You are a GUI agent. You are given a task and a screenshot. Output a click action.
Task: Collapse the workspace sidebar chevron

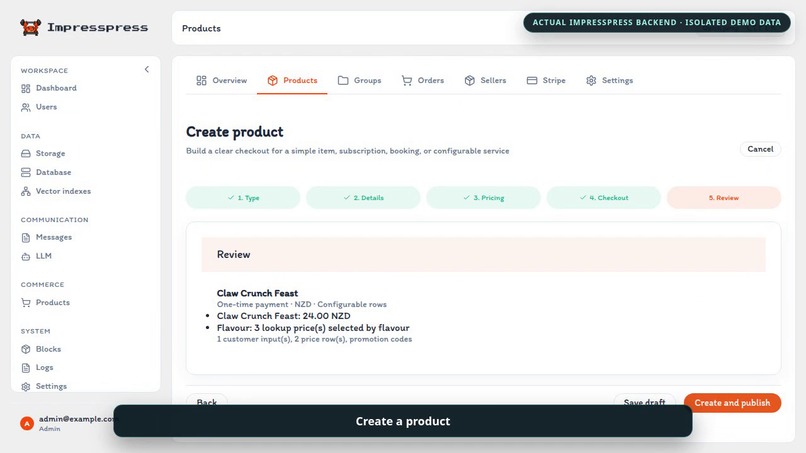coord(146,69)
